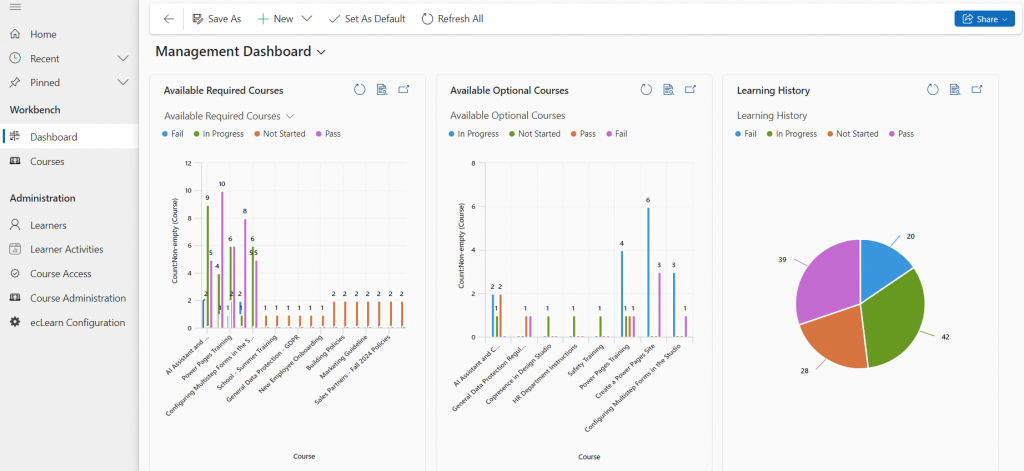Image resolution: width=1024 pixels, height=471 pixels.
Task: Refresh the Learning History chart
Action: (933, 89)
